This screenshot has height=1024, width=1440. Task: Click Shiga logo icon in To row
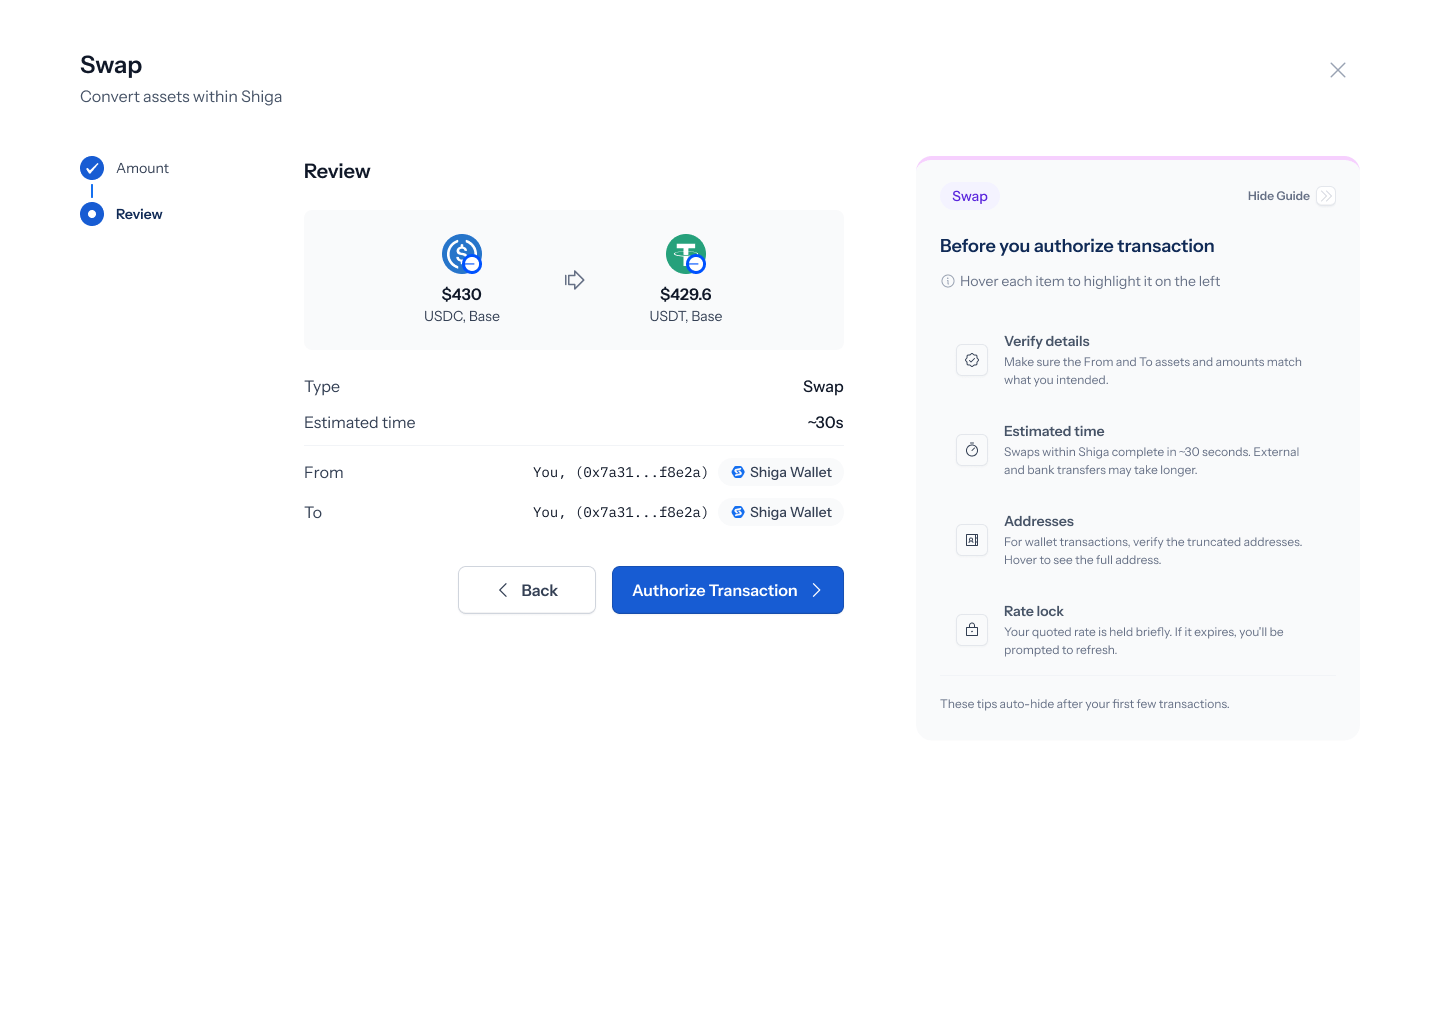[738, 512]
